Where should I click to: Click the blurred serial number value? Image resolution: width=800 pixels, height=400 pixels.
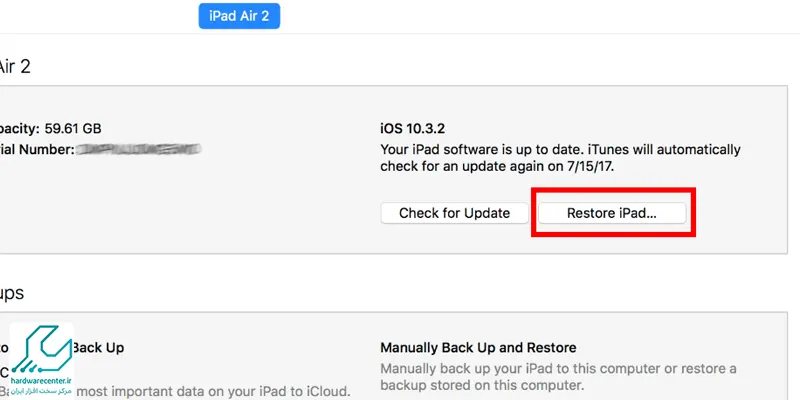pyautogui.click(x=139, y=149)
